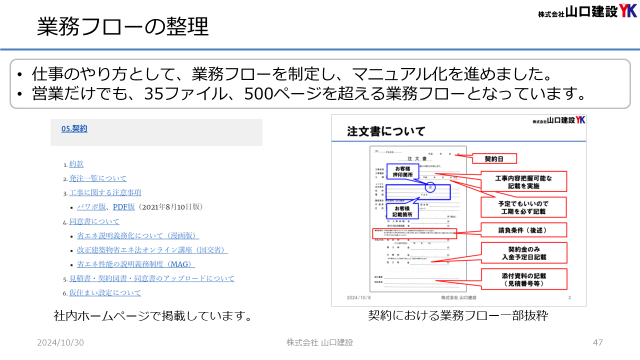The height and width of the screenshot is (360, 640).
Task: Click the blue お客様押印箇所 label
Action: coord(402,171)
